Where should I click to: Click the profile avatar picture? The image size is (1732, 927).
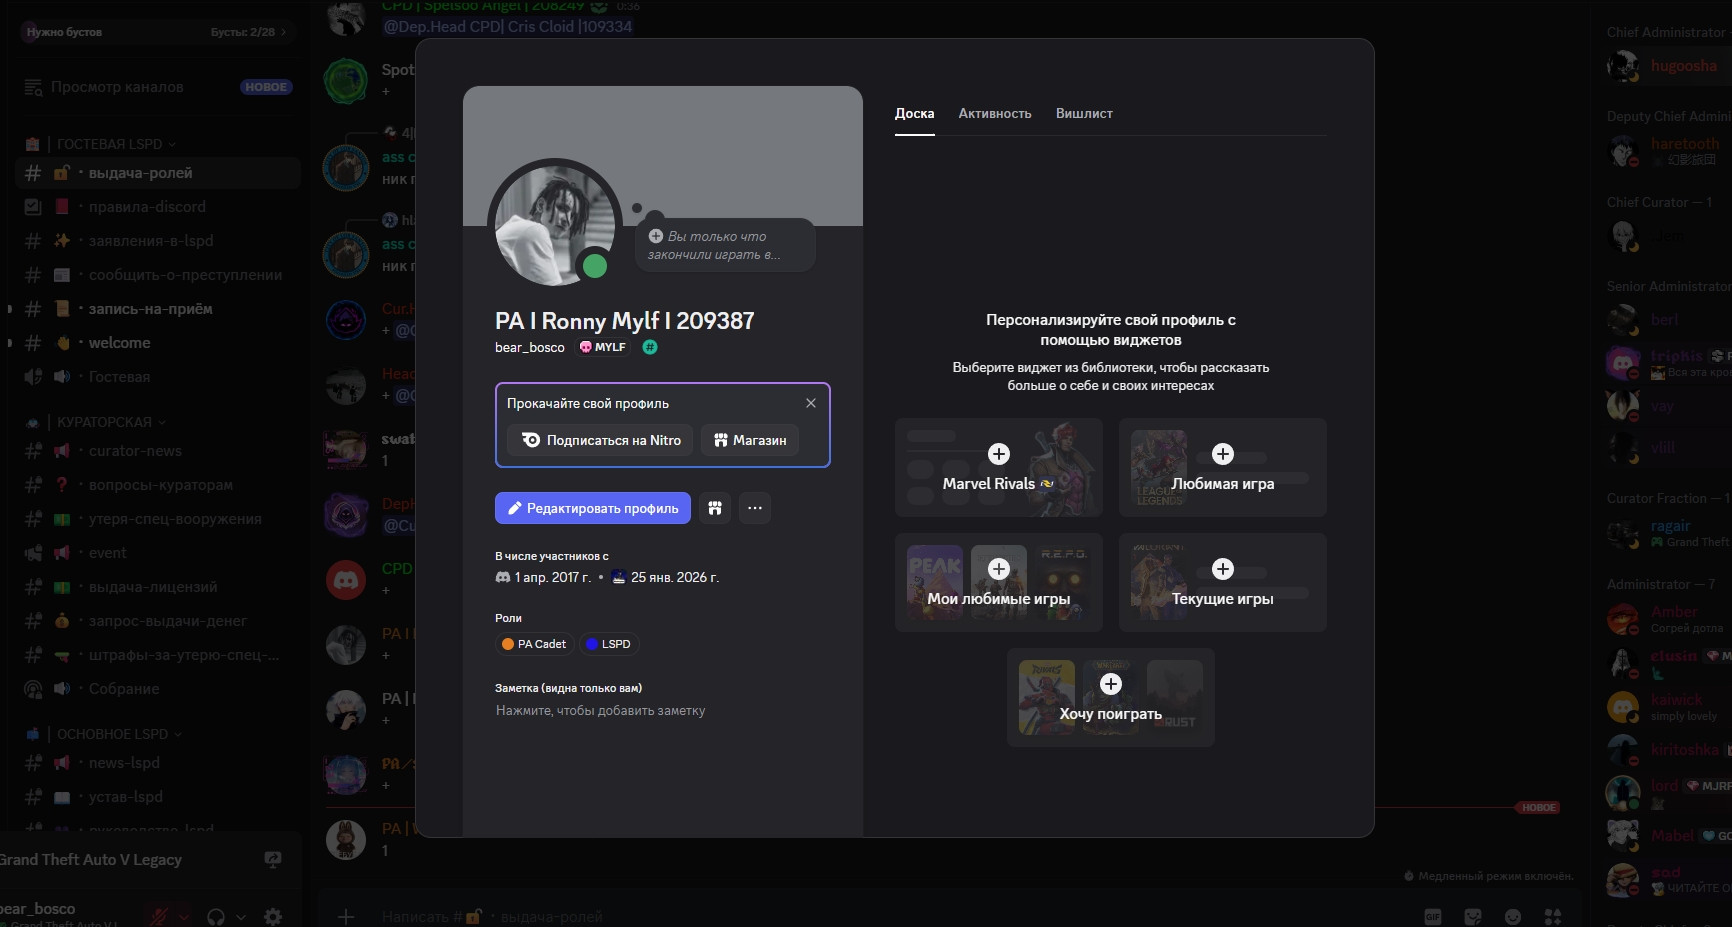click(557, 227)
